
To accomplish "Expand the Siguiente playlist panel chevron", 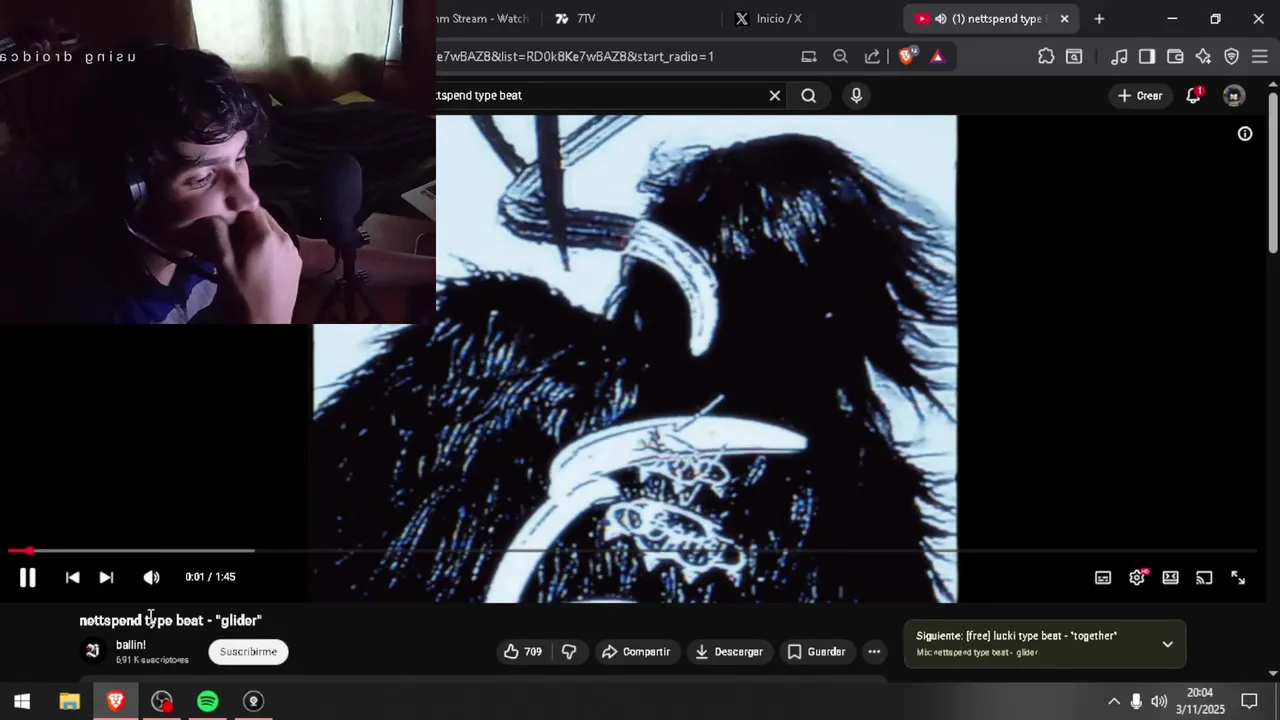I will pos(1167,644).
